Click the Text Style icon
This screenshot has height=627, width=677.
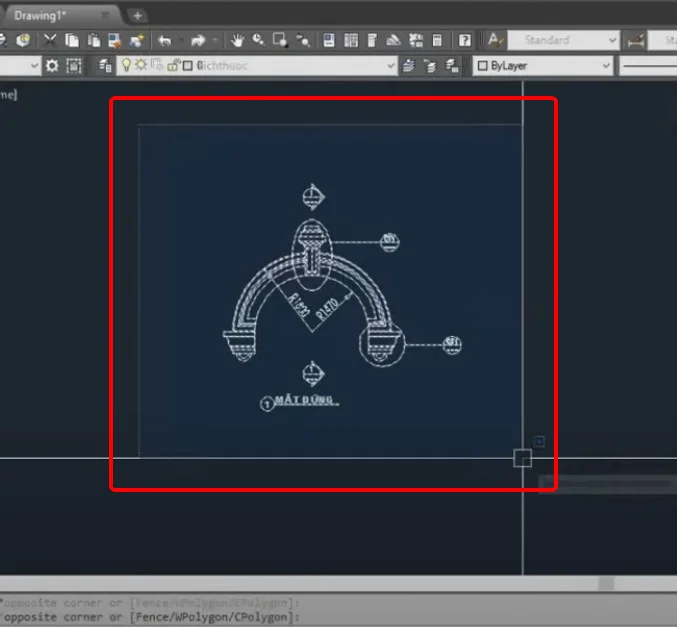click(x=495, y=40)
